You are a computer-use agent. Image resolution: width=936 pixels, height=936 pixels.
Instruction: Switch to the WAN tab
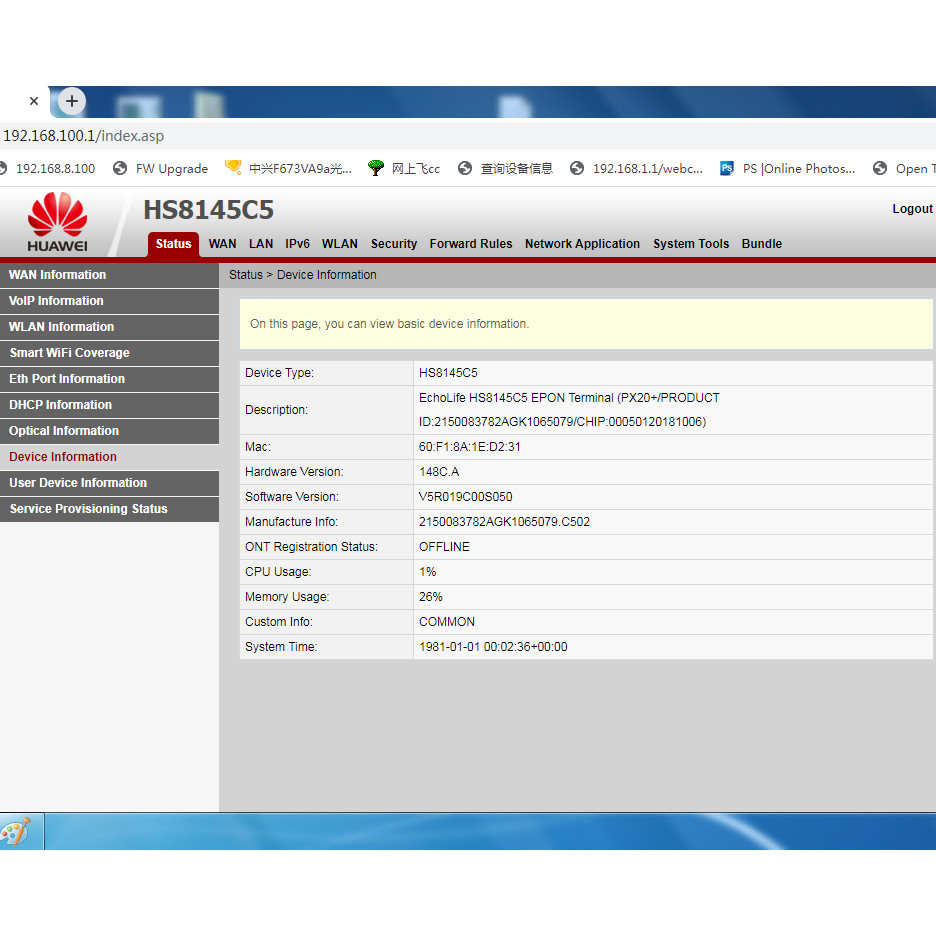pyautogui.click(x=222, y=244)
